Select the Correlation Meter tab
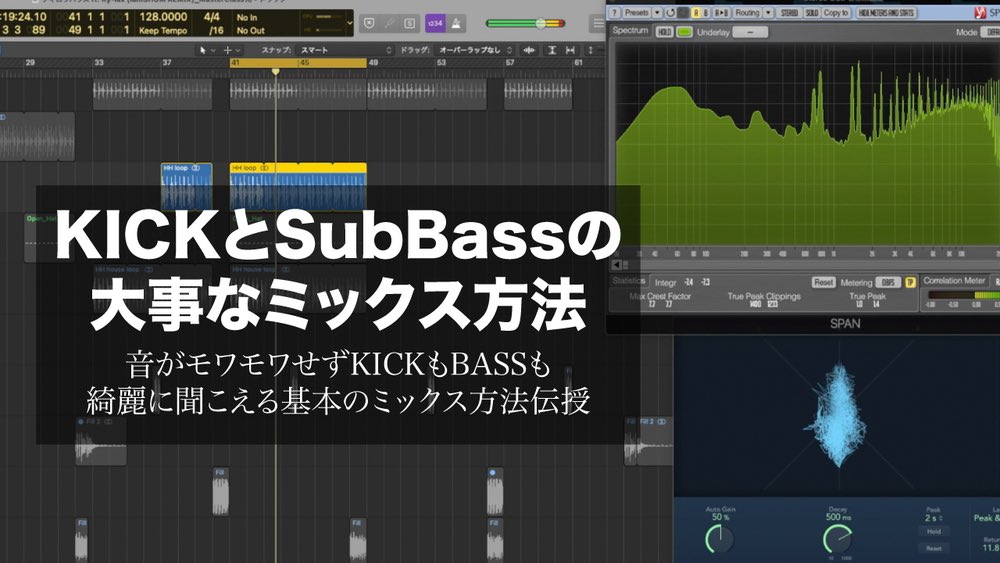This screenshot has width=1000, height=563. pyautogui.click(x=954, y=281)
